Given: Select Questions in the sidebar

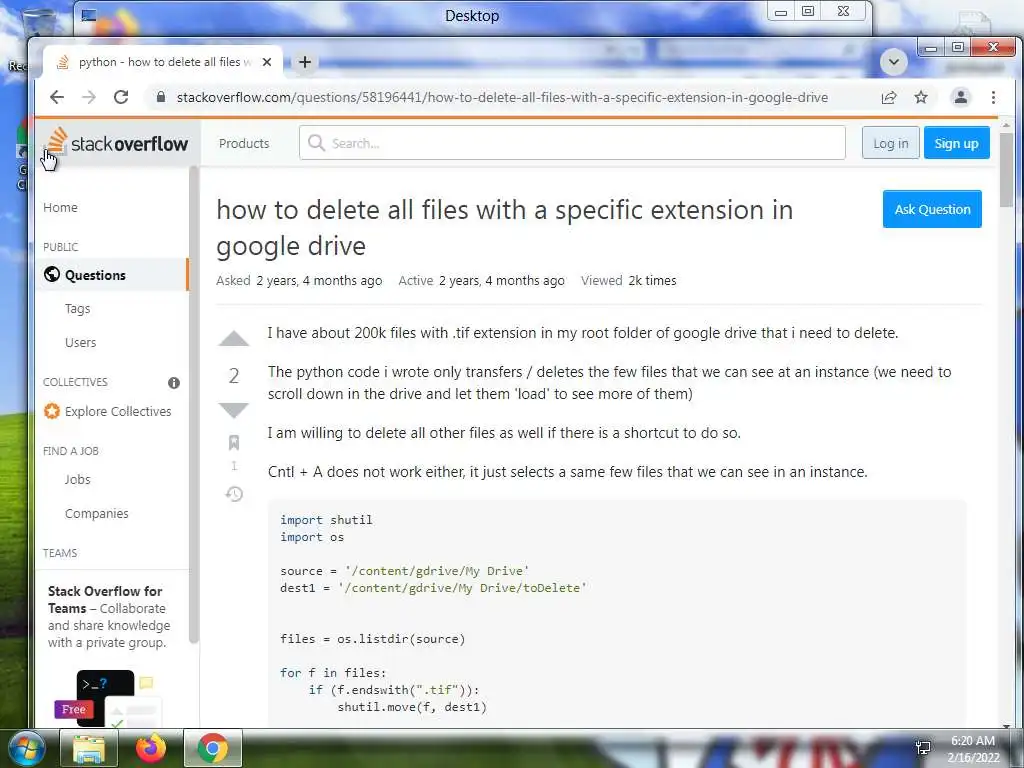Looking at the screenshot, I should (x=95, y=275).
